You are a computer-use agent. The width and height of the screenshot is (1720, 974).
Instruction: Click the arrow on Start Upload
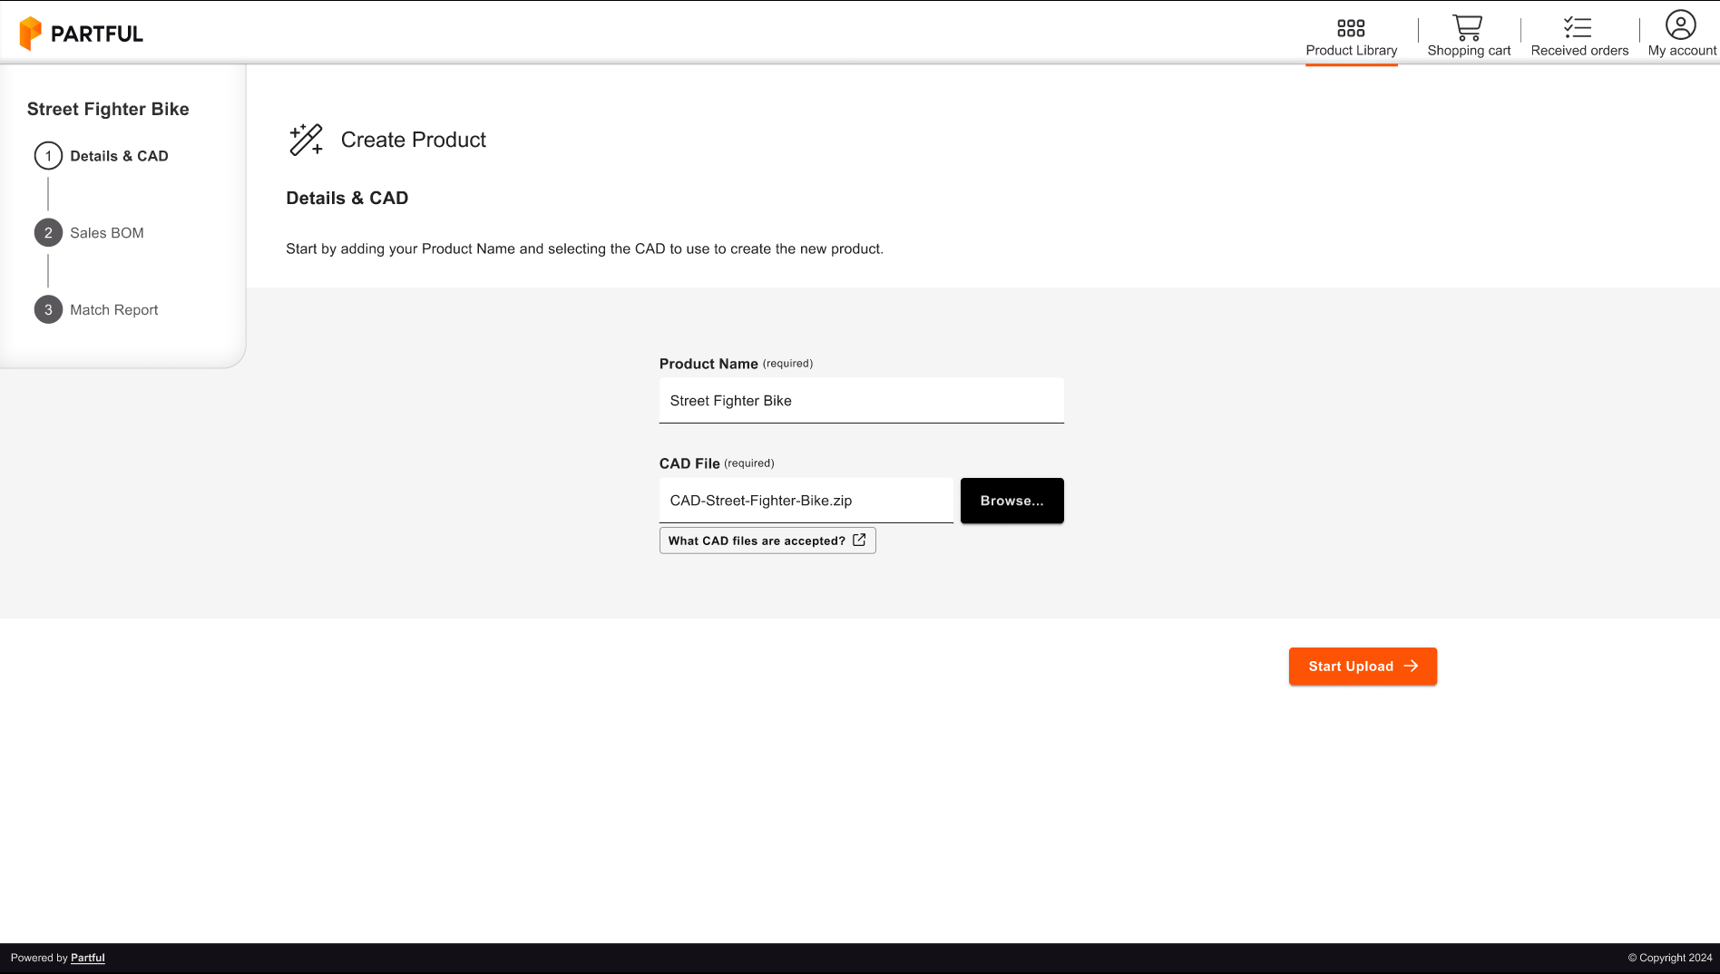click(1411, 666)
